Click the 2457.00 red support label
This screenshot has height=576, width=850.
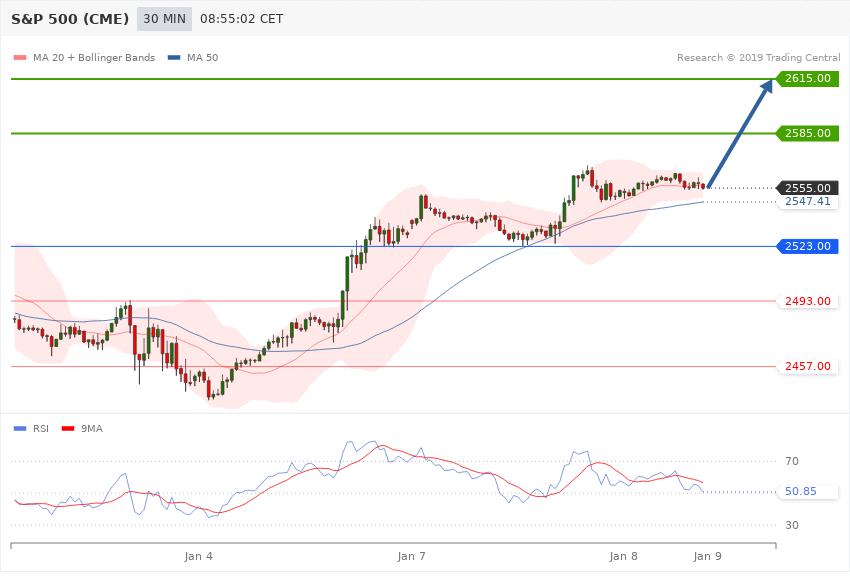tap(808, 366)
